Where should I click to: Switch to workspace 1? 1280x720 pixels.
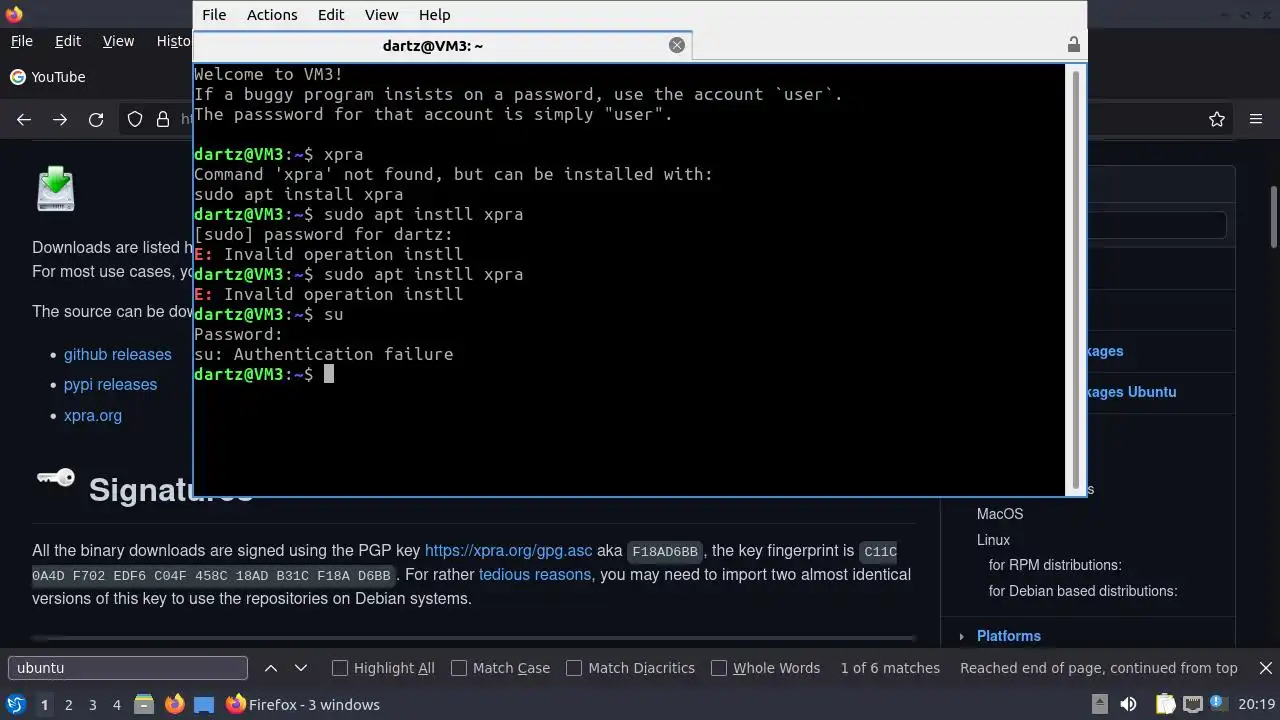click(44, 705)
